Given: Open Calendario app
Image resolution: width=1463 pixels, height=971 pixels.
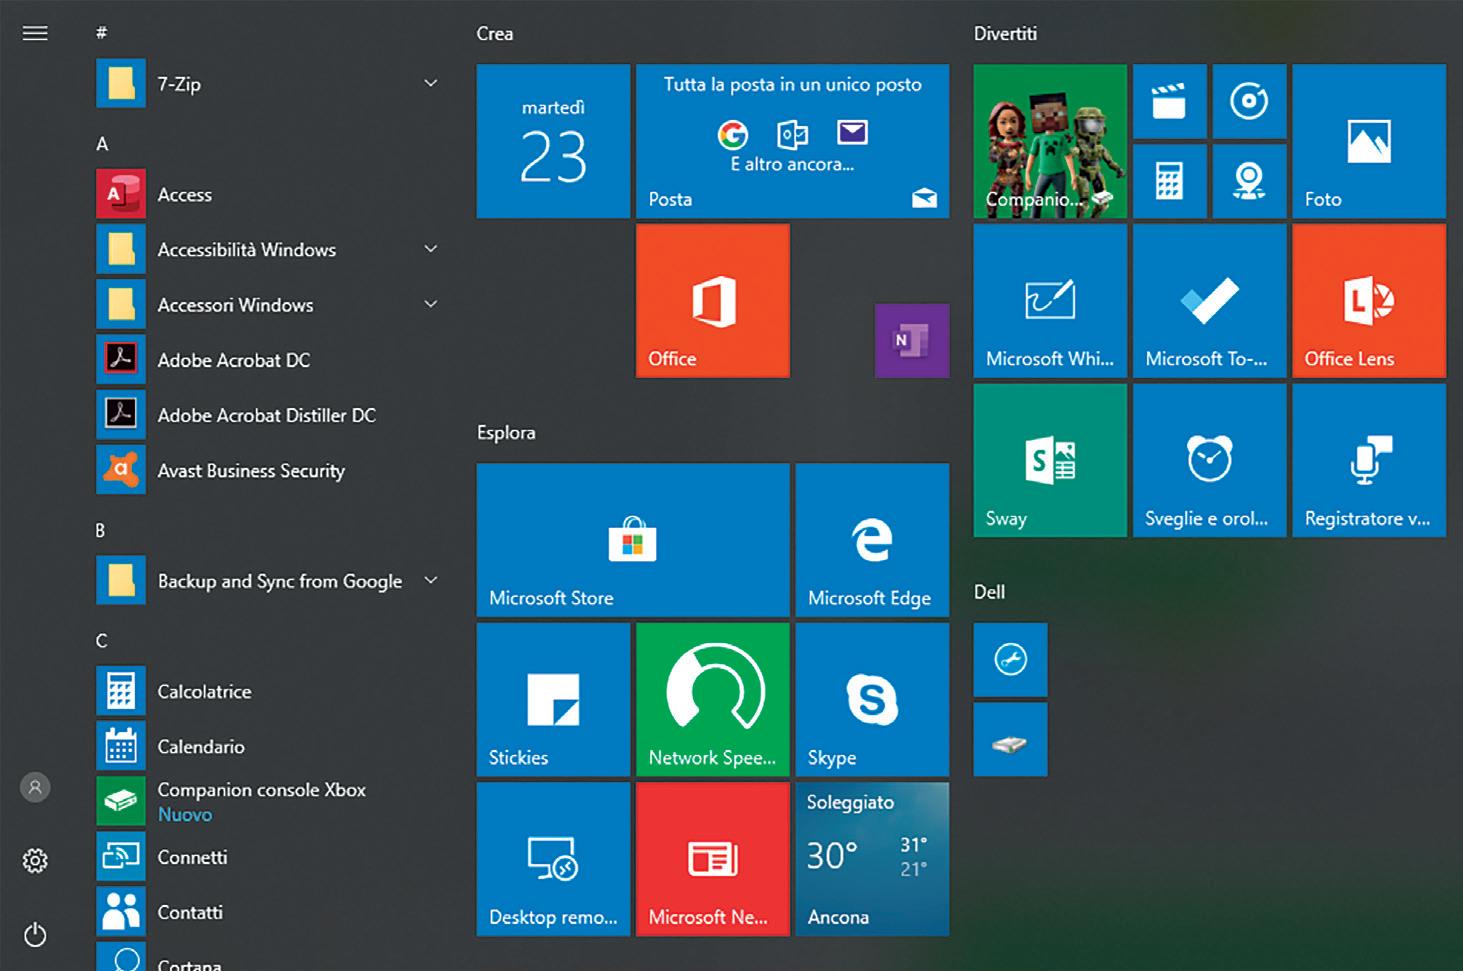Looking at the screenshot, I should tap(268, 746).
